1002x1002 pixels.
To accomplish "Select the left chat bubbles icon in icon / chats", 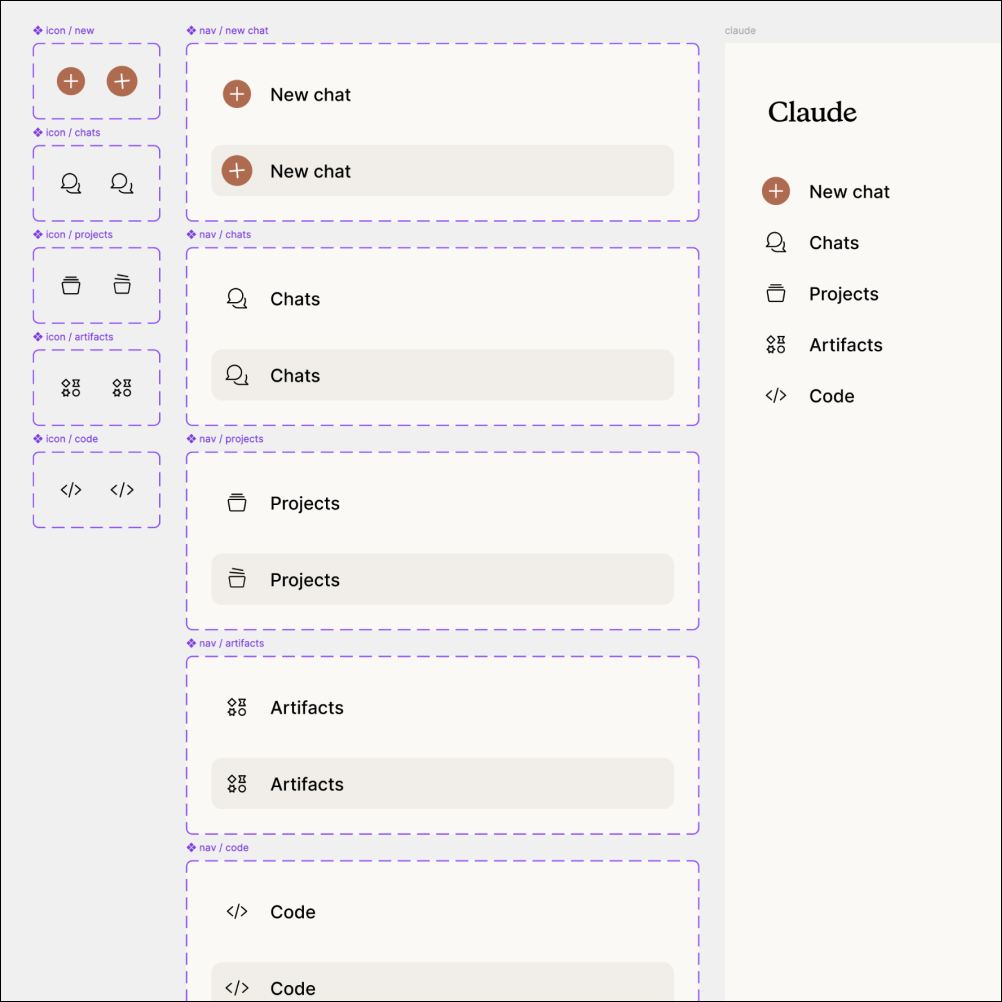I will click(71, 183).
